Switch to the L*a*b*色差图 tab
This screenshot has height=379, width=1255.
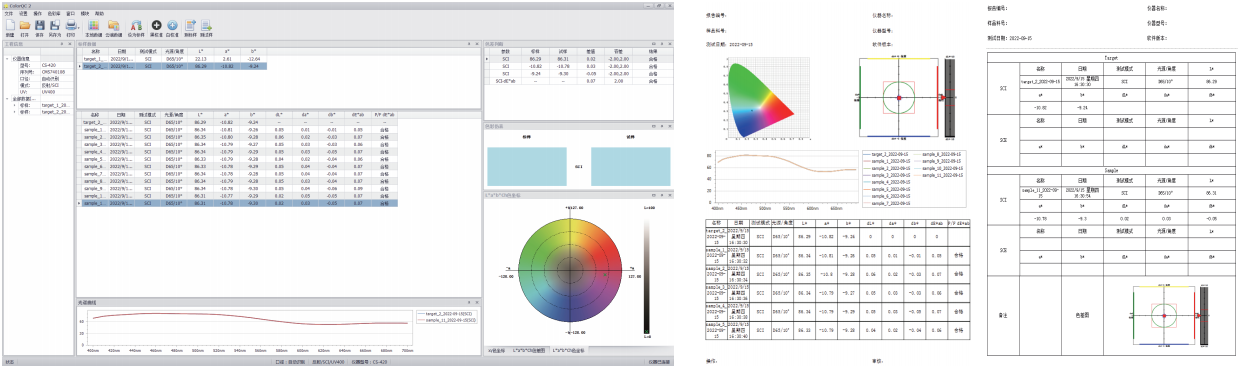pos(530,352)
